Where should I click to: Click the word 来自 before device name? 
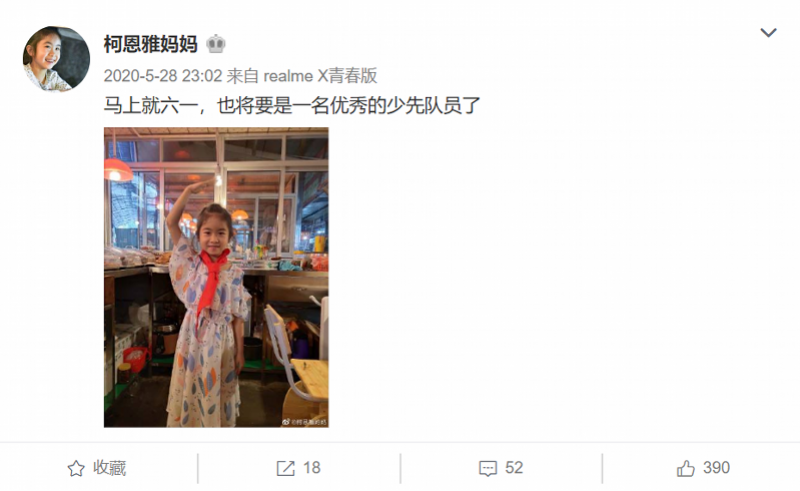point(243,76)
